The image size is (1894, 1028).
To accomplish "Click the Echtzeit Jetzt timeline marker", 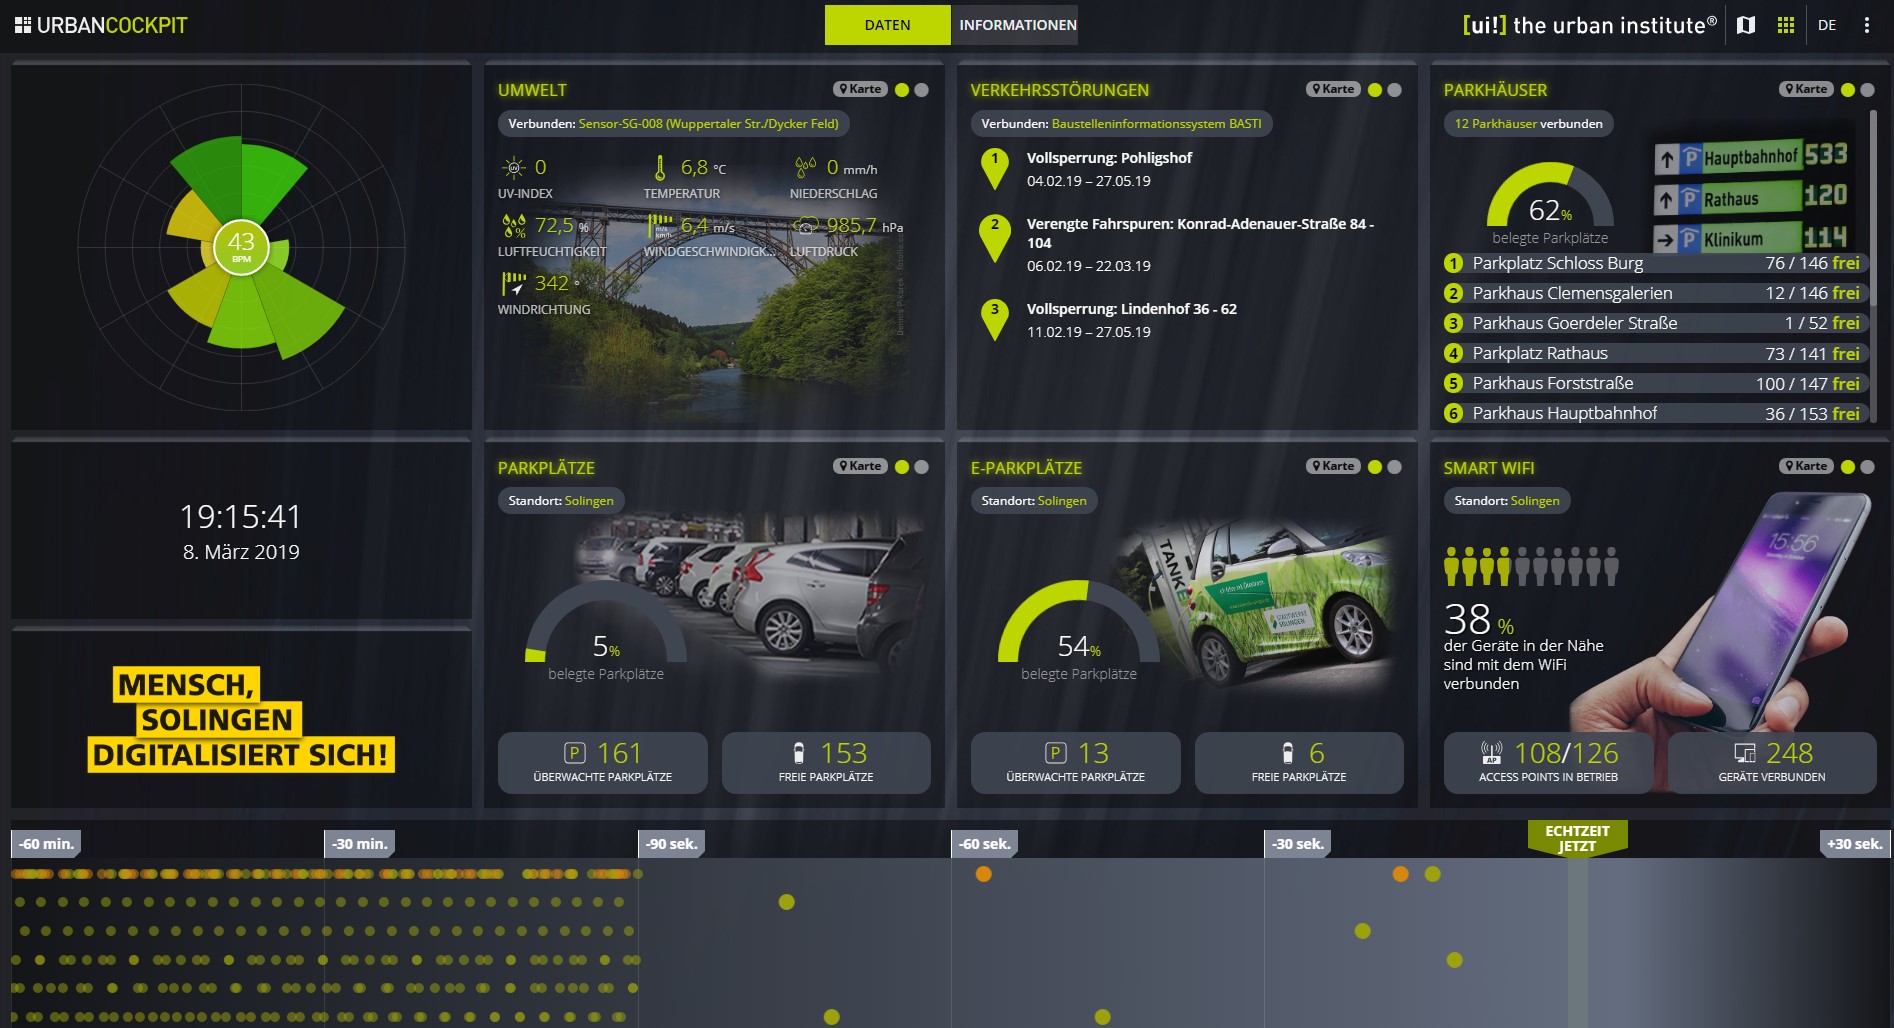I will pyautogui.click(x=1577, y=839).
